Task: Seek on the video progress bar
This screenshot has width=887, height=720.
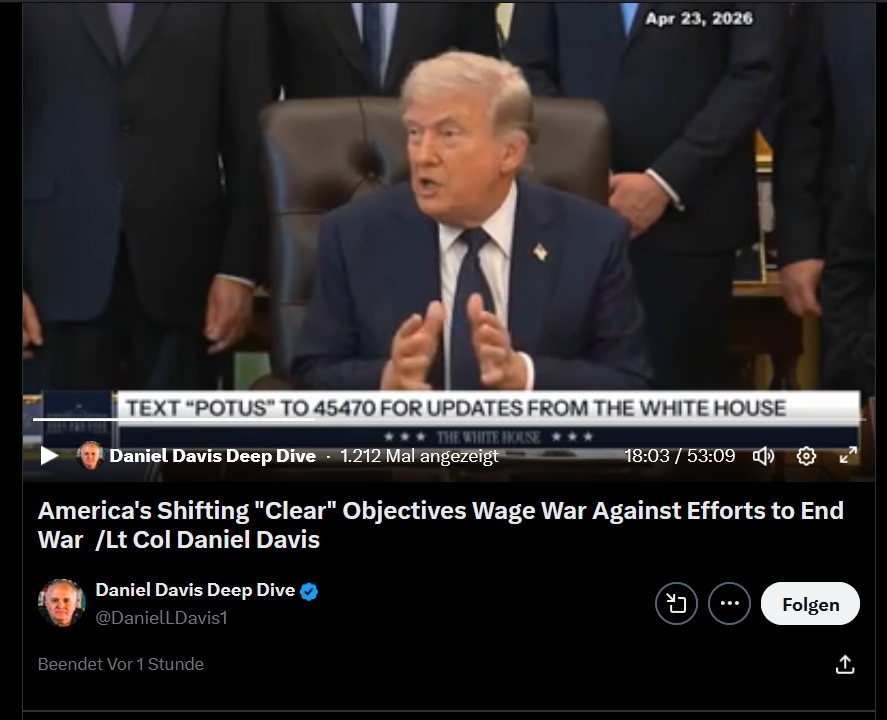Action: point(449,420)
